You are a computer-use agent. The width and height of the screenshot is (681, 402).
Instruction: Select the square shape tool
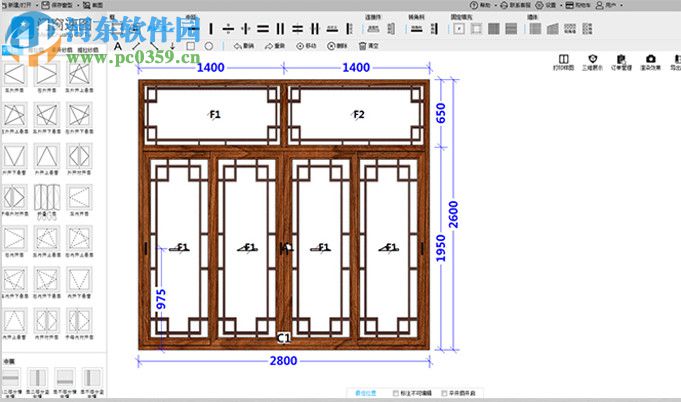[190, 46]
